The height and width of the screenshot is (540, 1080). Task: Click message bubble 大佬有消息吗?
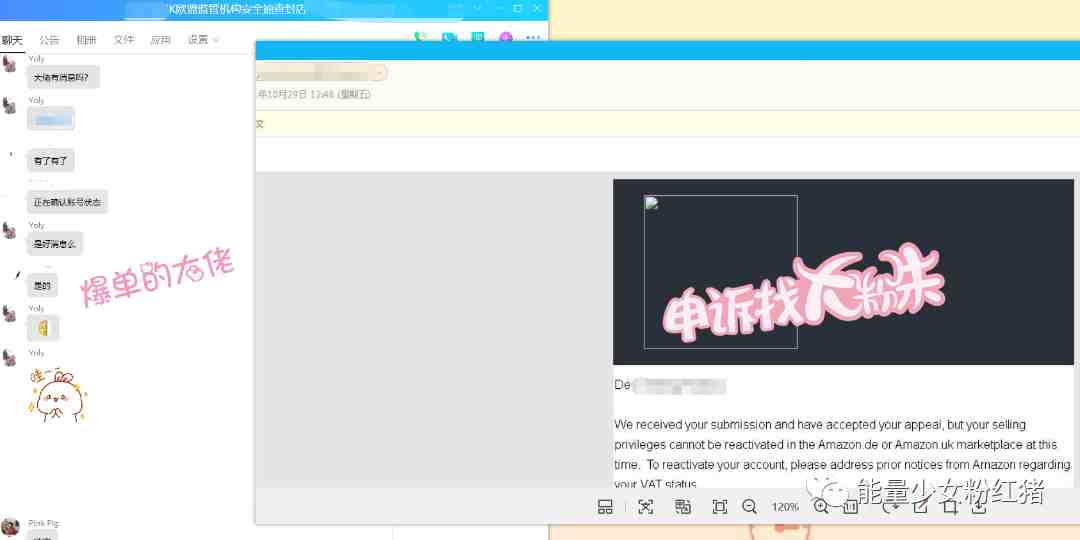click(x=63, y=78)
